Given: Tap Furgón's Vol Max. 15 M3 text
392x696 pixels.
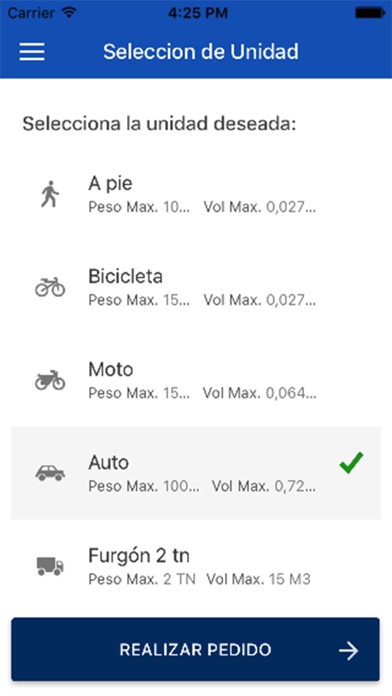Looking at the screenshot, I should tap(258, 579).
